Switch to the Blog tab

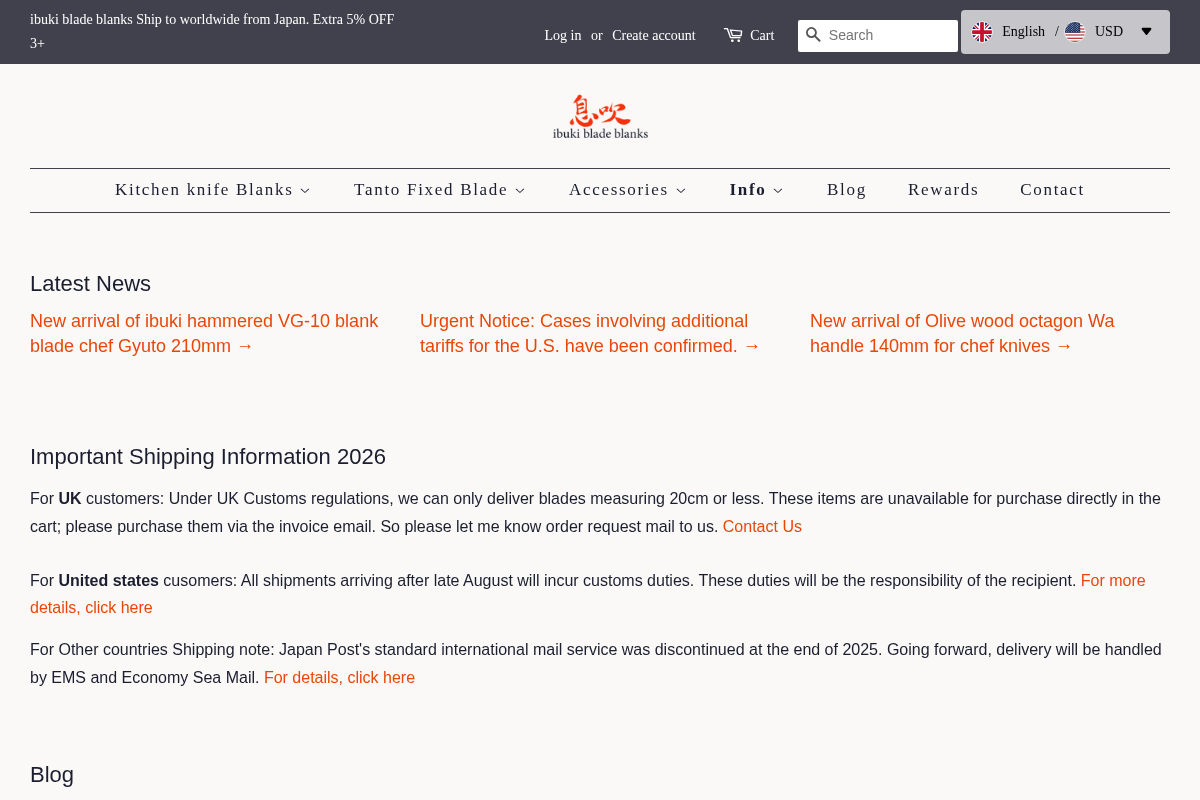[x=847, y=189]
